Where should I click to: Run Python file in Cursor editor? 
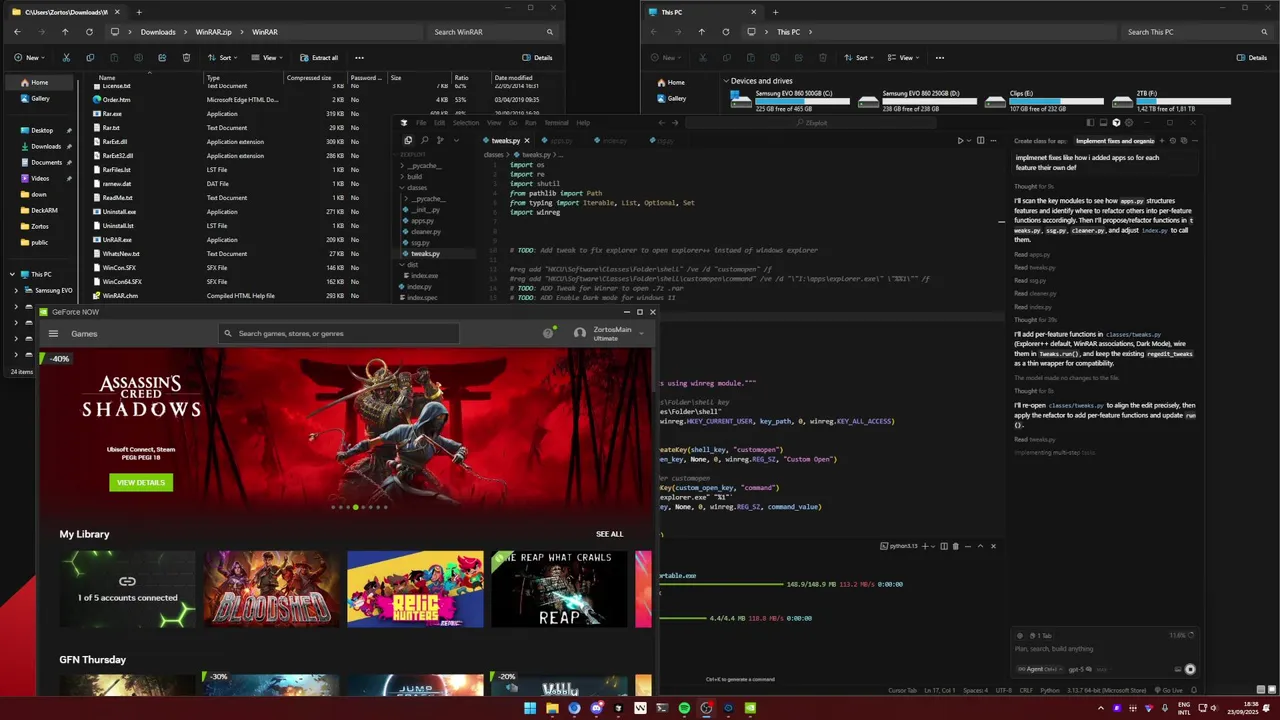coord(960,141)
